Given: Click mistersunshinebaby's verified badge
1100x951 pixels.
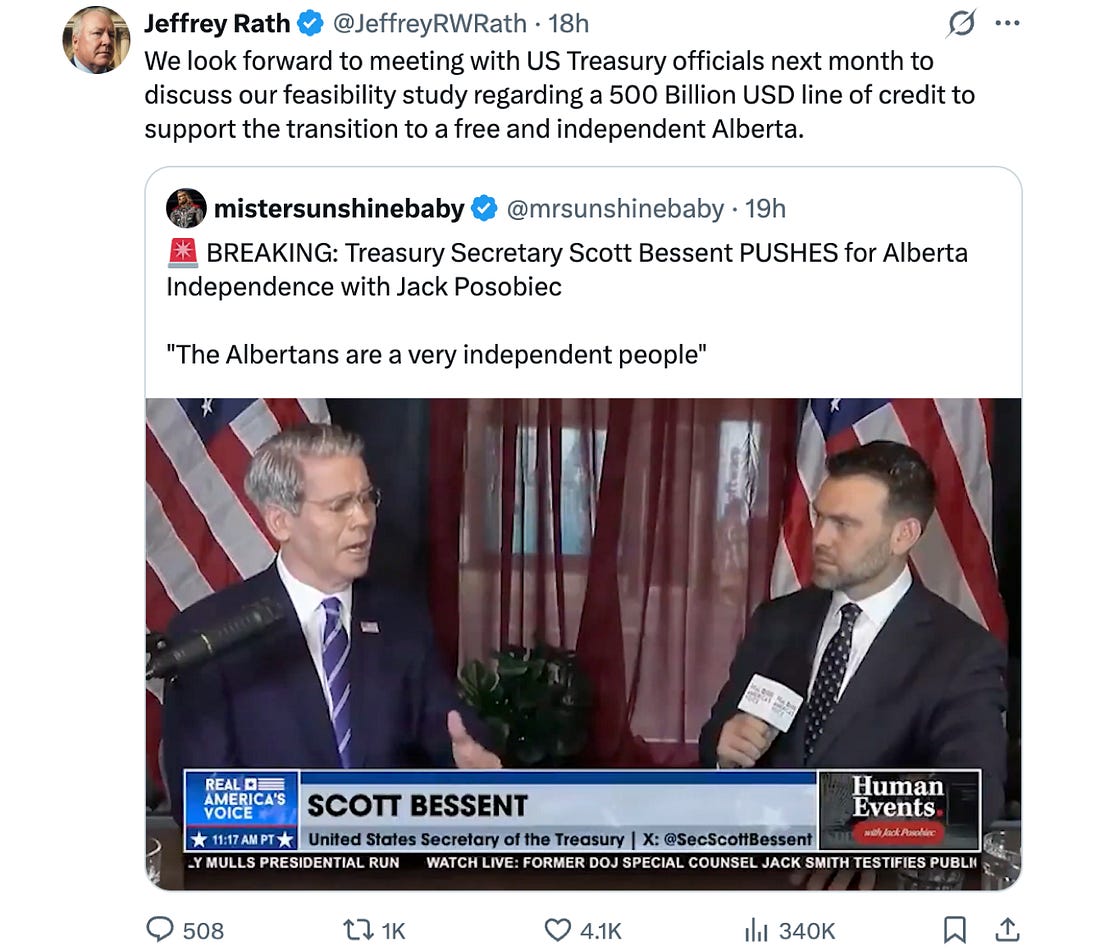Looking at the screenshot, I should coord(484,208).
